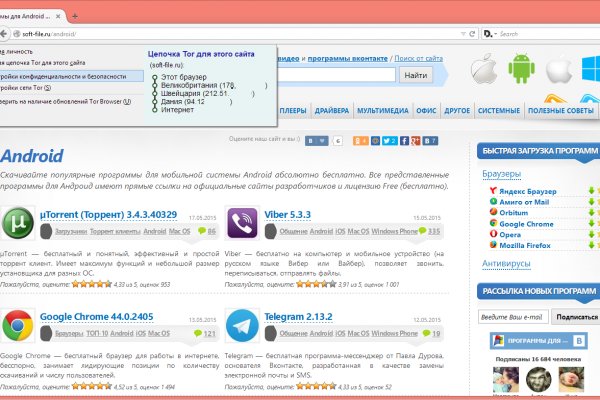Click the VK like button

(x=316, y=141)
